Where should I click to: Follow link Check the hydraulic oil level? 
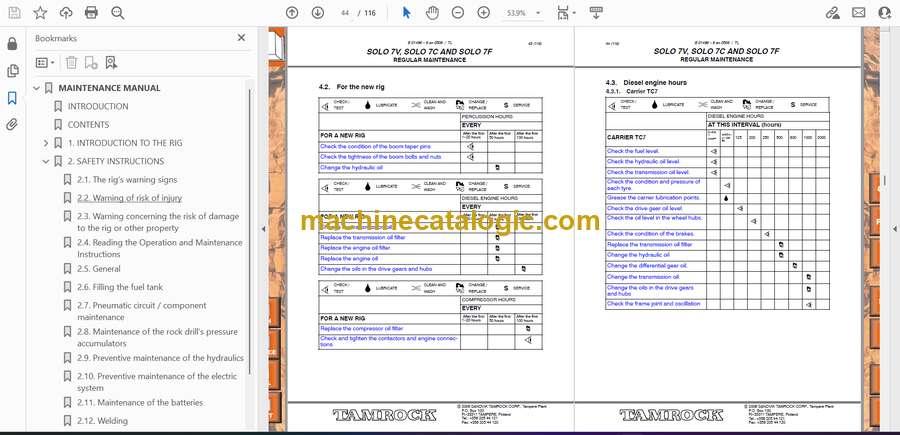(643, 162)
